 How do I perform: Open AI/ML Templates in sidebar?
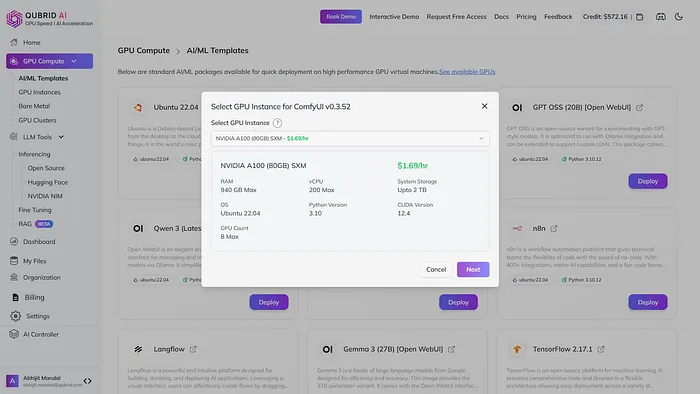pos(43,78)
